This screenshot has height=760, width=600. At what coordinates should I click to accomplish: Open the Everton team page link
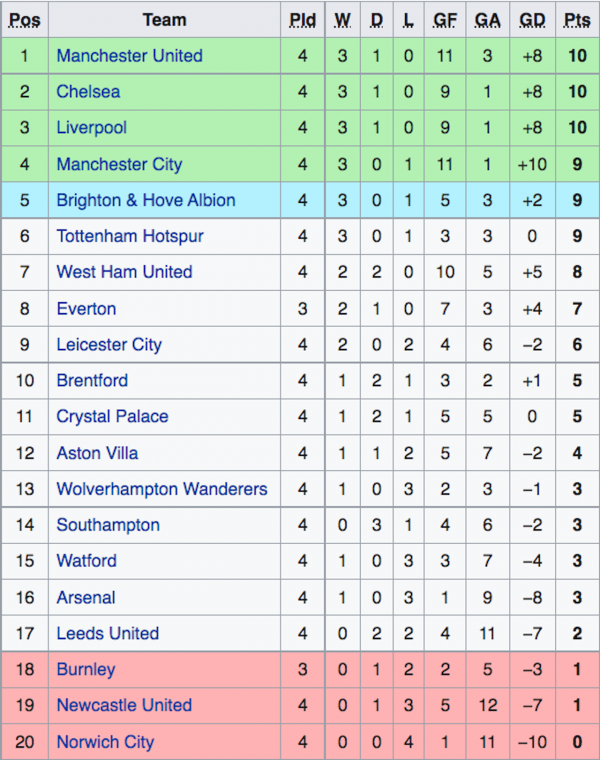click(86, 309)
